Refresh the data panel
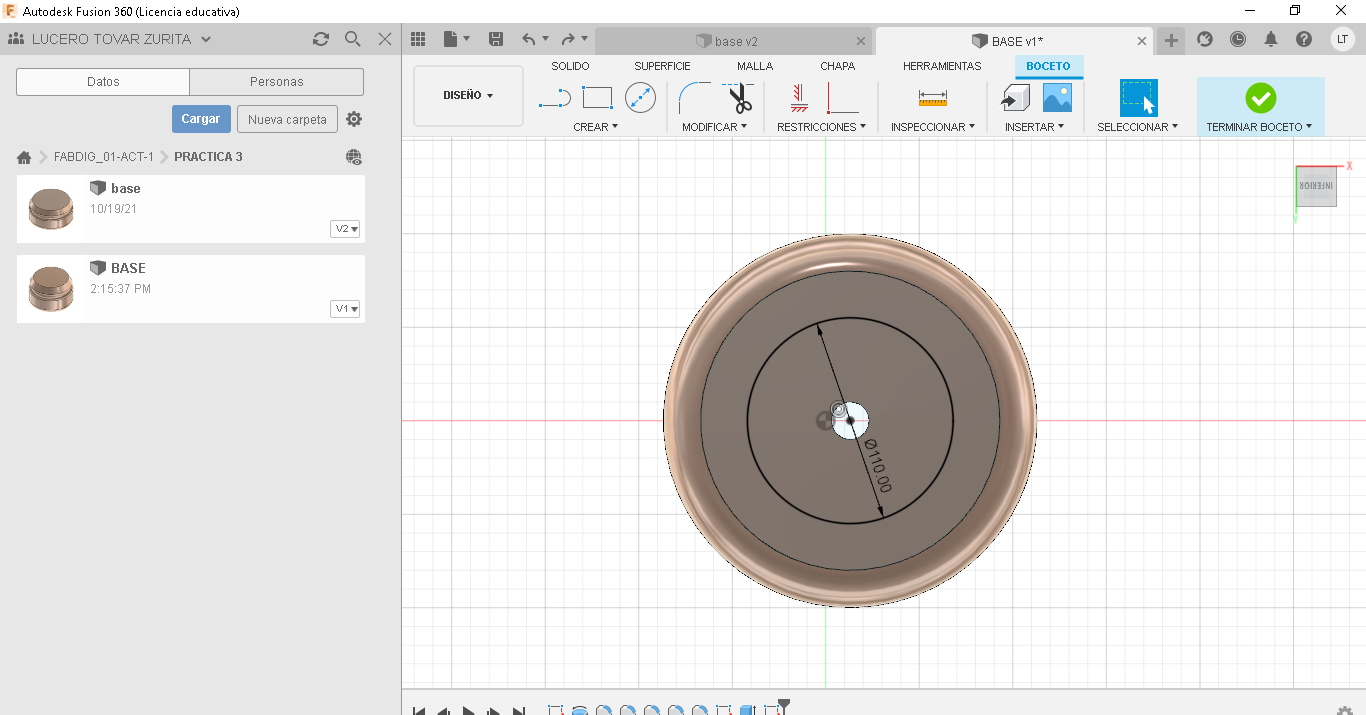The width and height of the screenshot is (1366, 715). coord(321,39)
